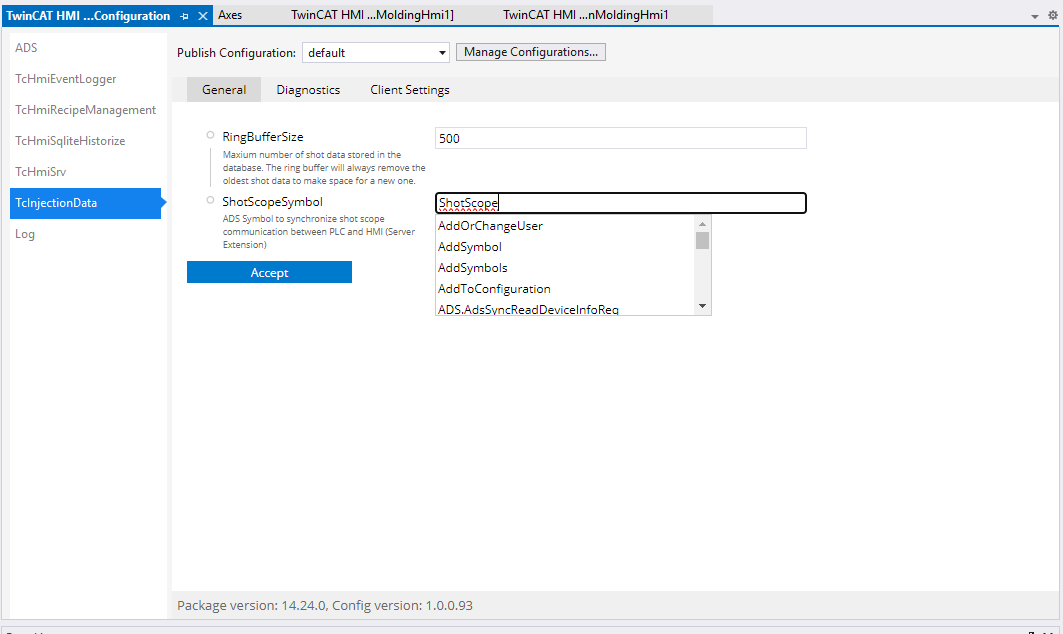Screen dimensions: 1063x634
Task: Click the RingBufferSize label
Action: (263, 137)
